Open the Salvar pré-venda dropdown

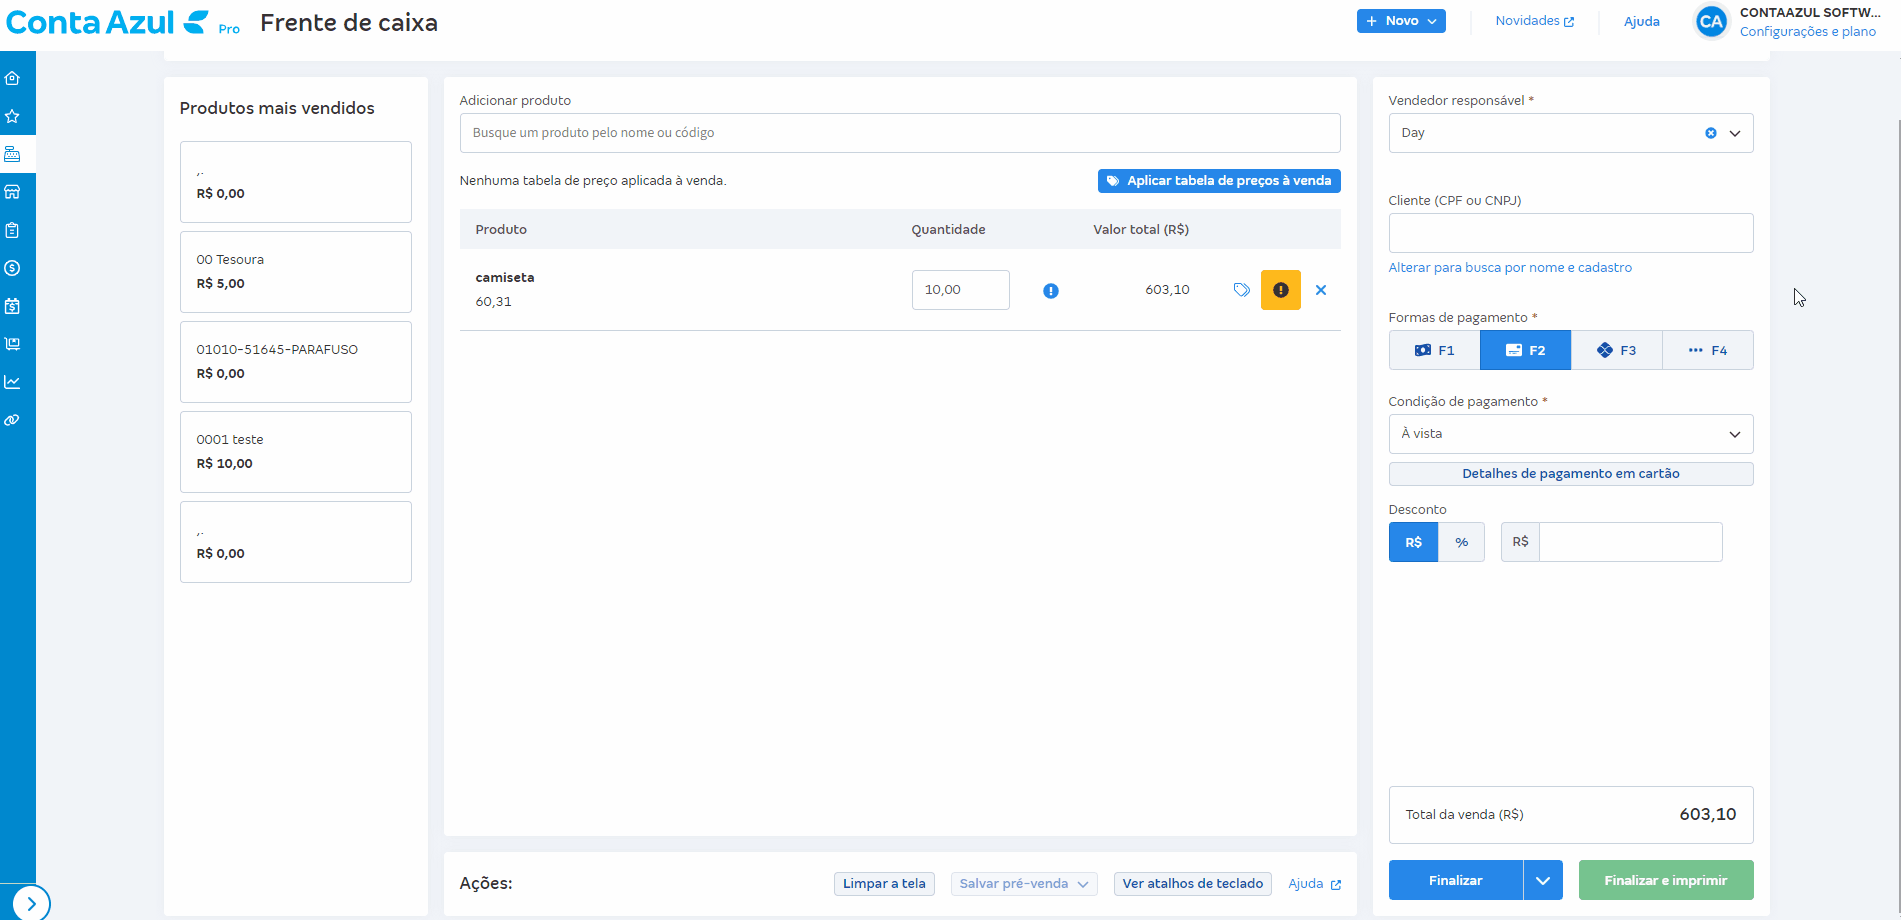(x=1024, y=884)
